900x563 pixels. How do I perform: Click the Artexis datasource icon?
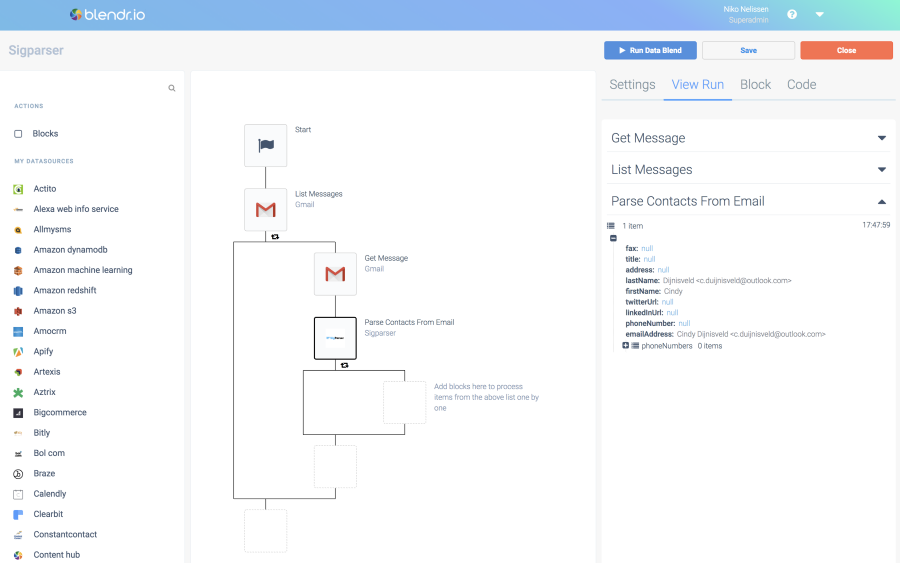tap(18, 372)
